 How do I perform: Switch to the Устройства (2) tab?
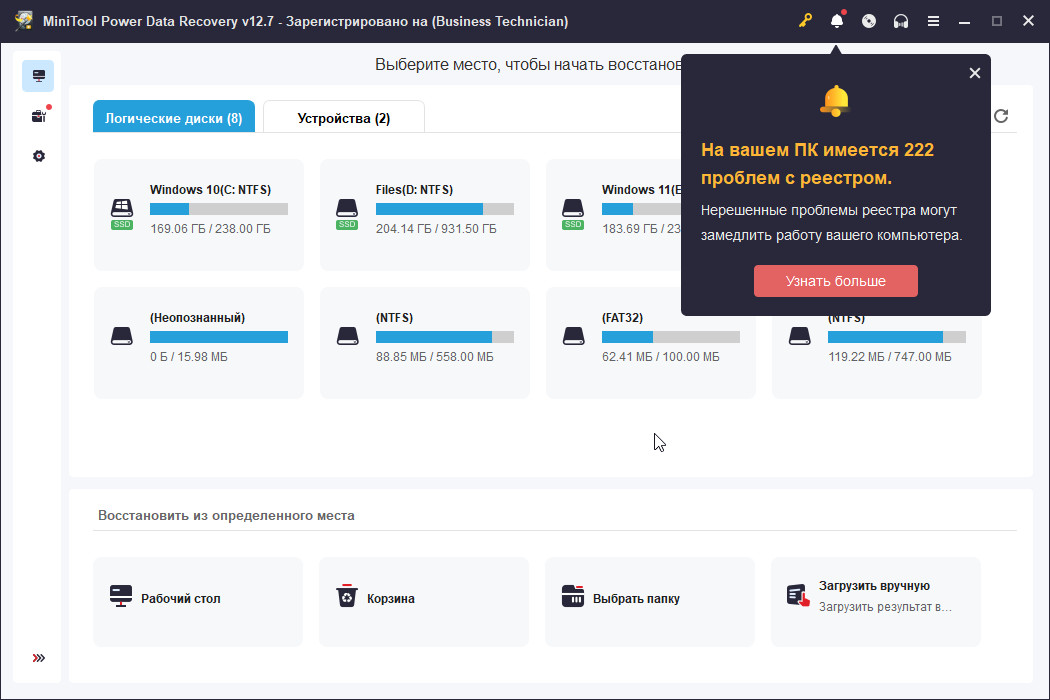point(343,118)
